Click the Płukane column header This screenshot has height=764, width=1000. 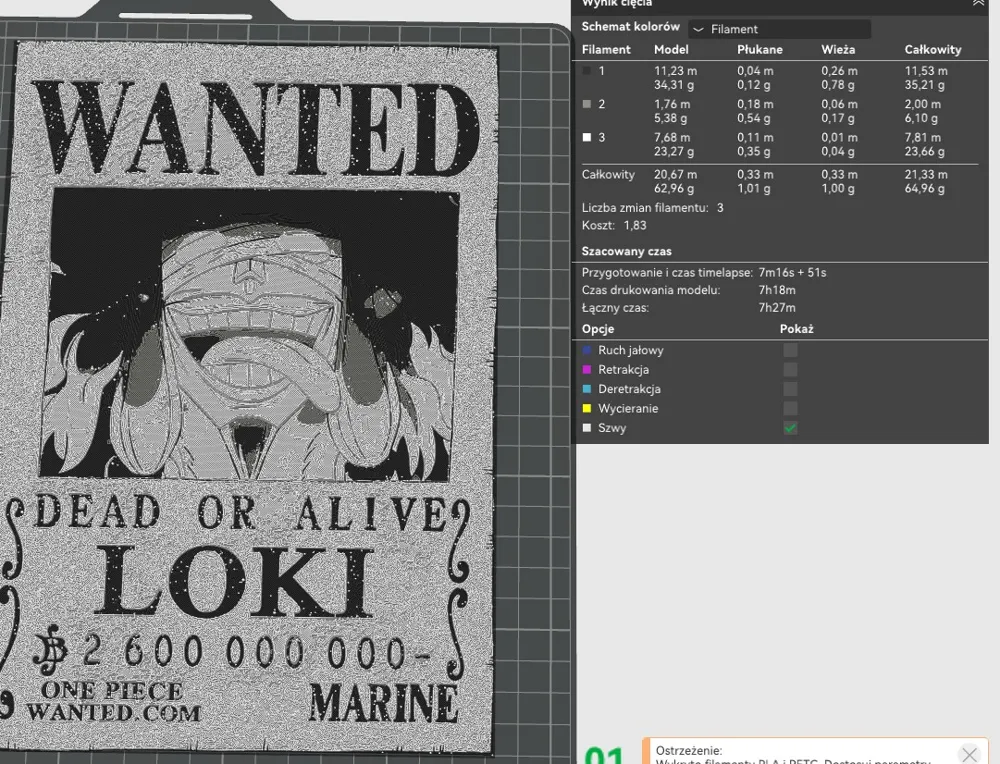pyautogui.click(x=760, y=50)
